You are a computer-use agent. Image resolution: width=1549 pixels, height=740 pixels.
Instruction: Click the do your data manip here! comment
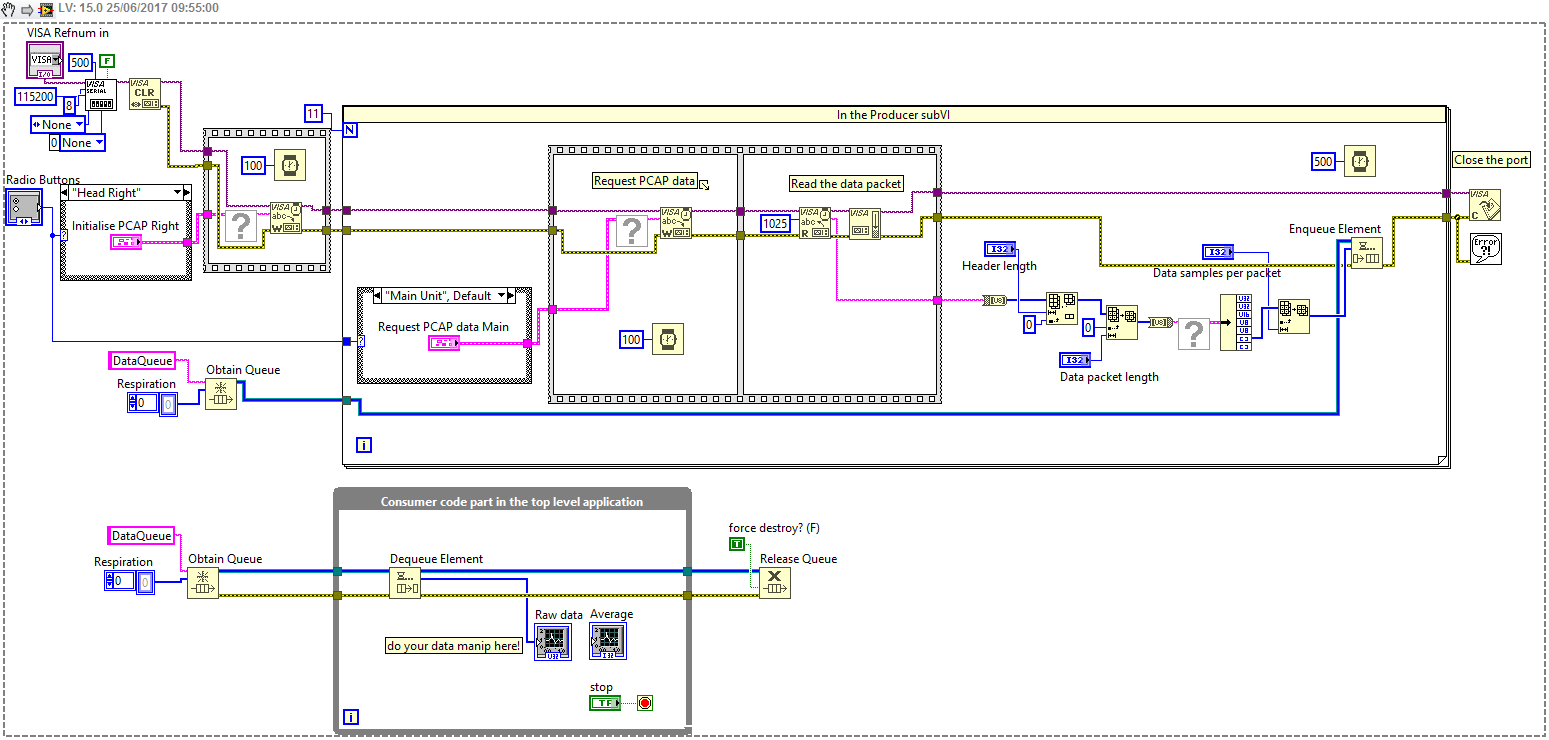[x=454, y=646]
